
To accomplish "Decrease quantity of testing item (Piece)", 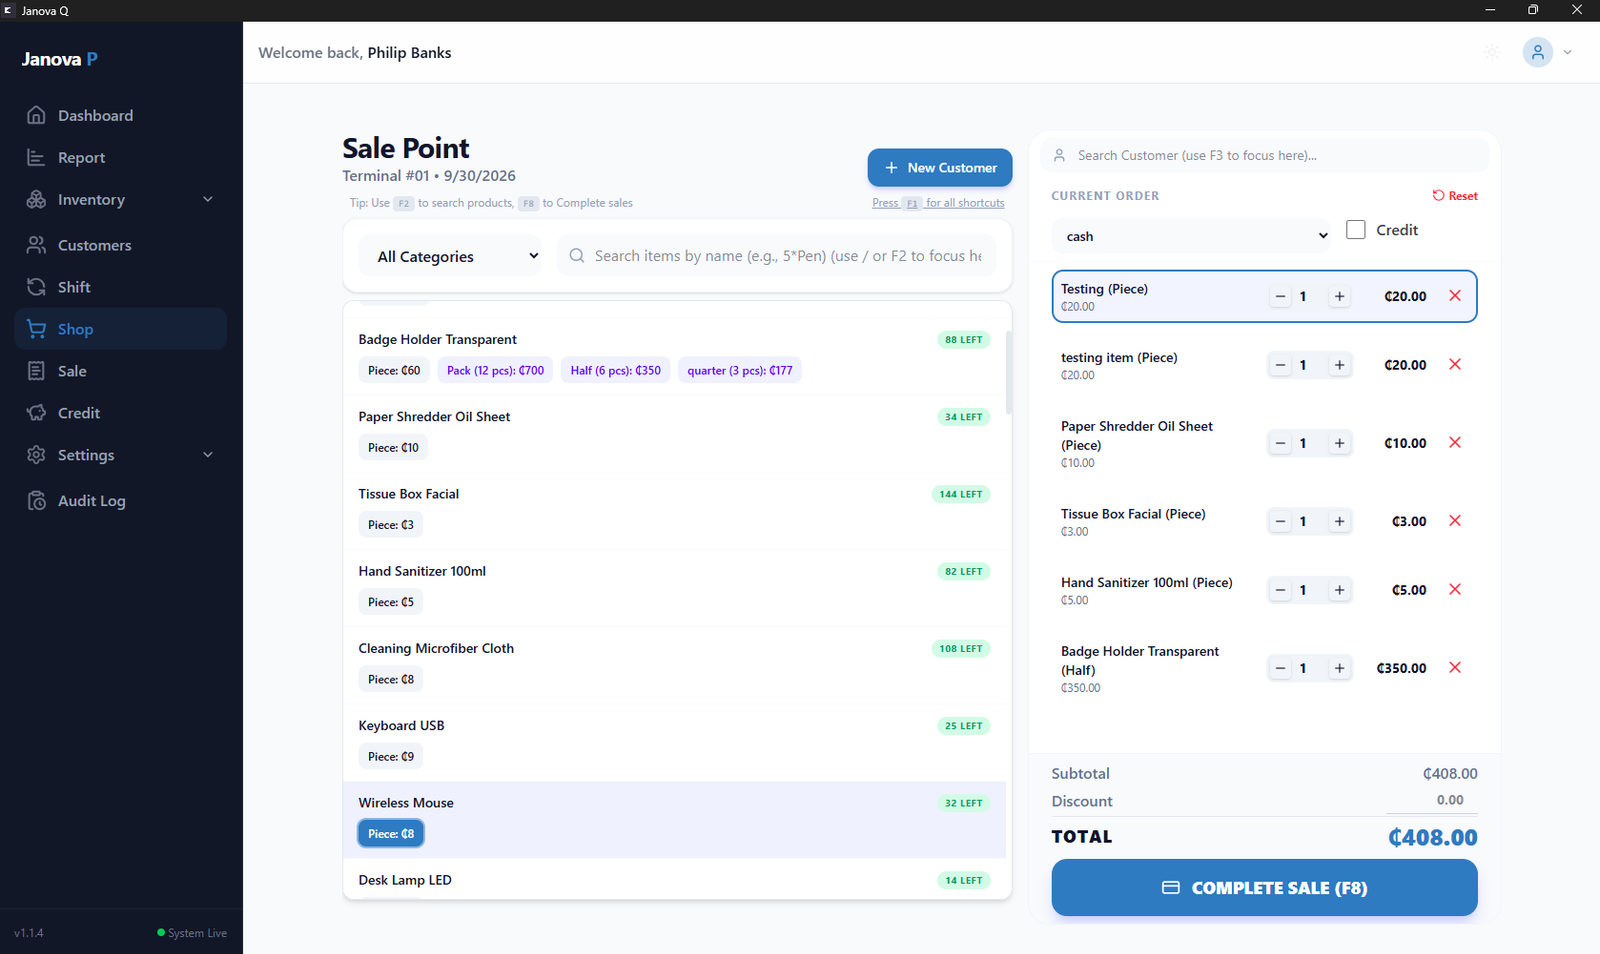I will [x=1280, y=366].
